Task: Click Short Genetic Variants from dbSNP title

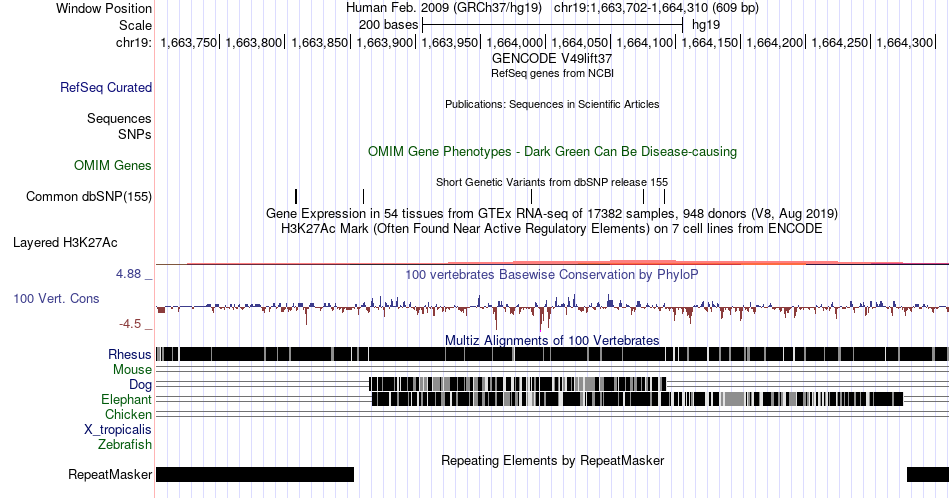Action: point(552,182)
